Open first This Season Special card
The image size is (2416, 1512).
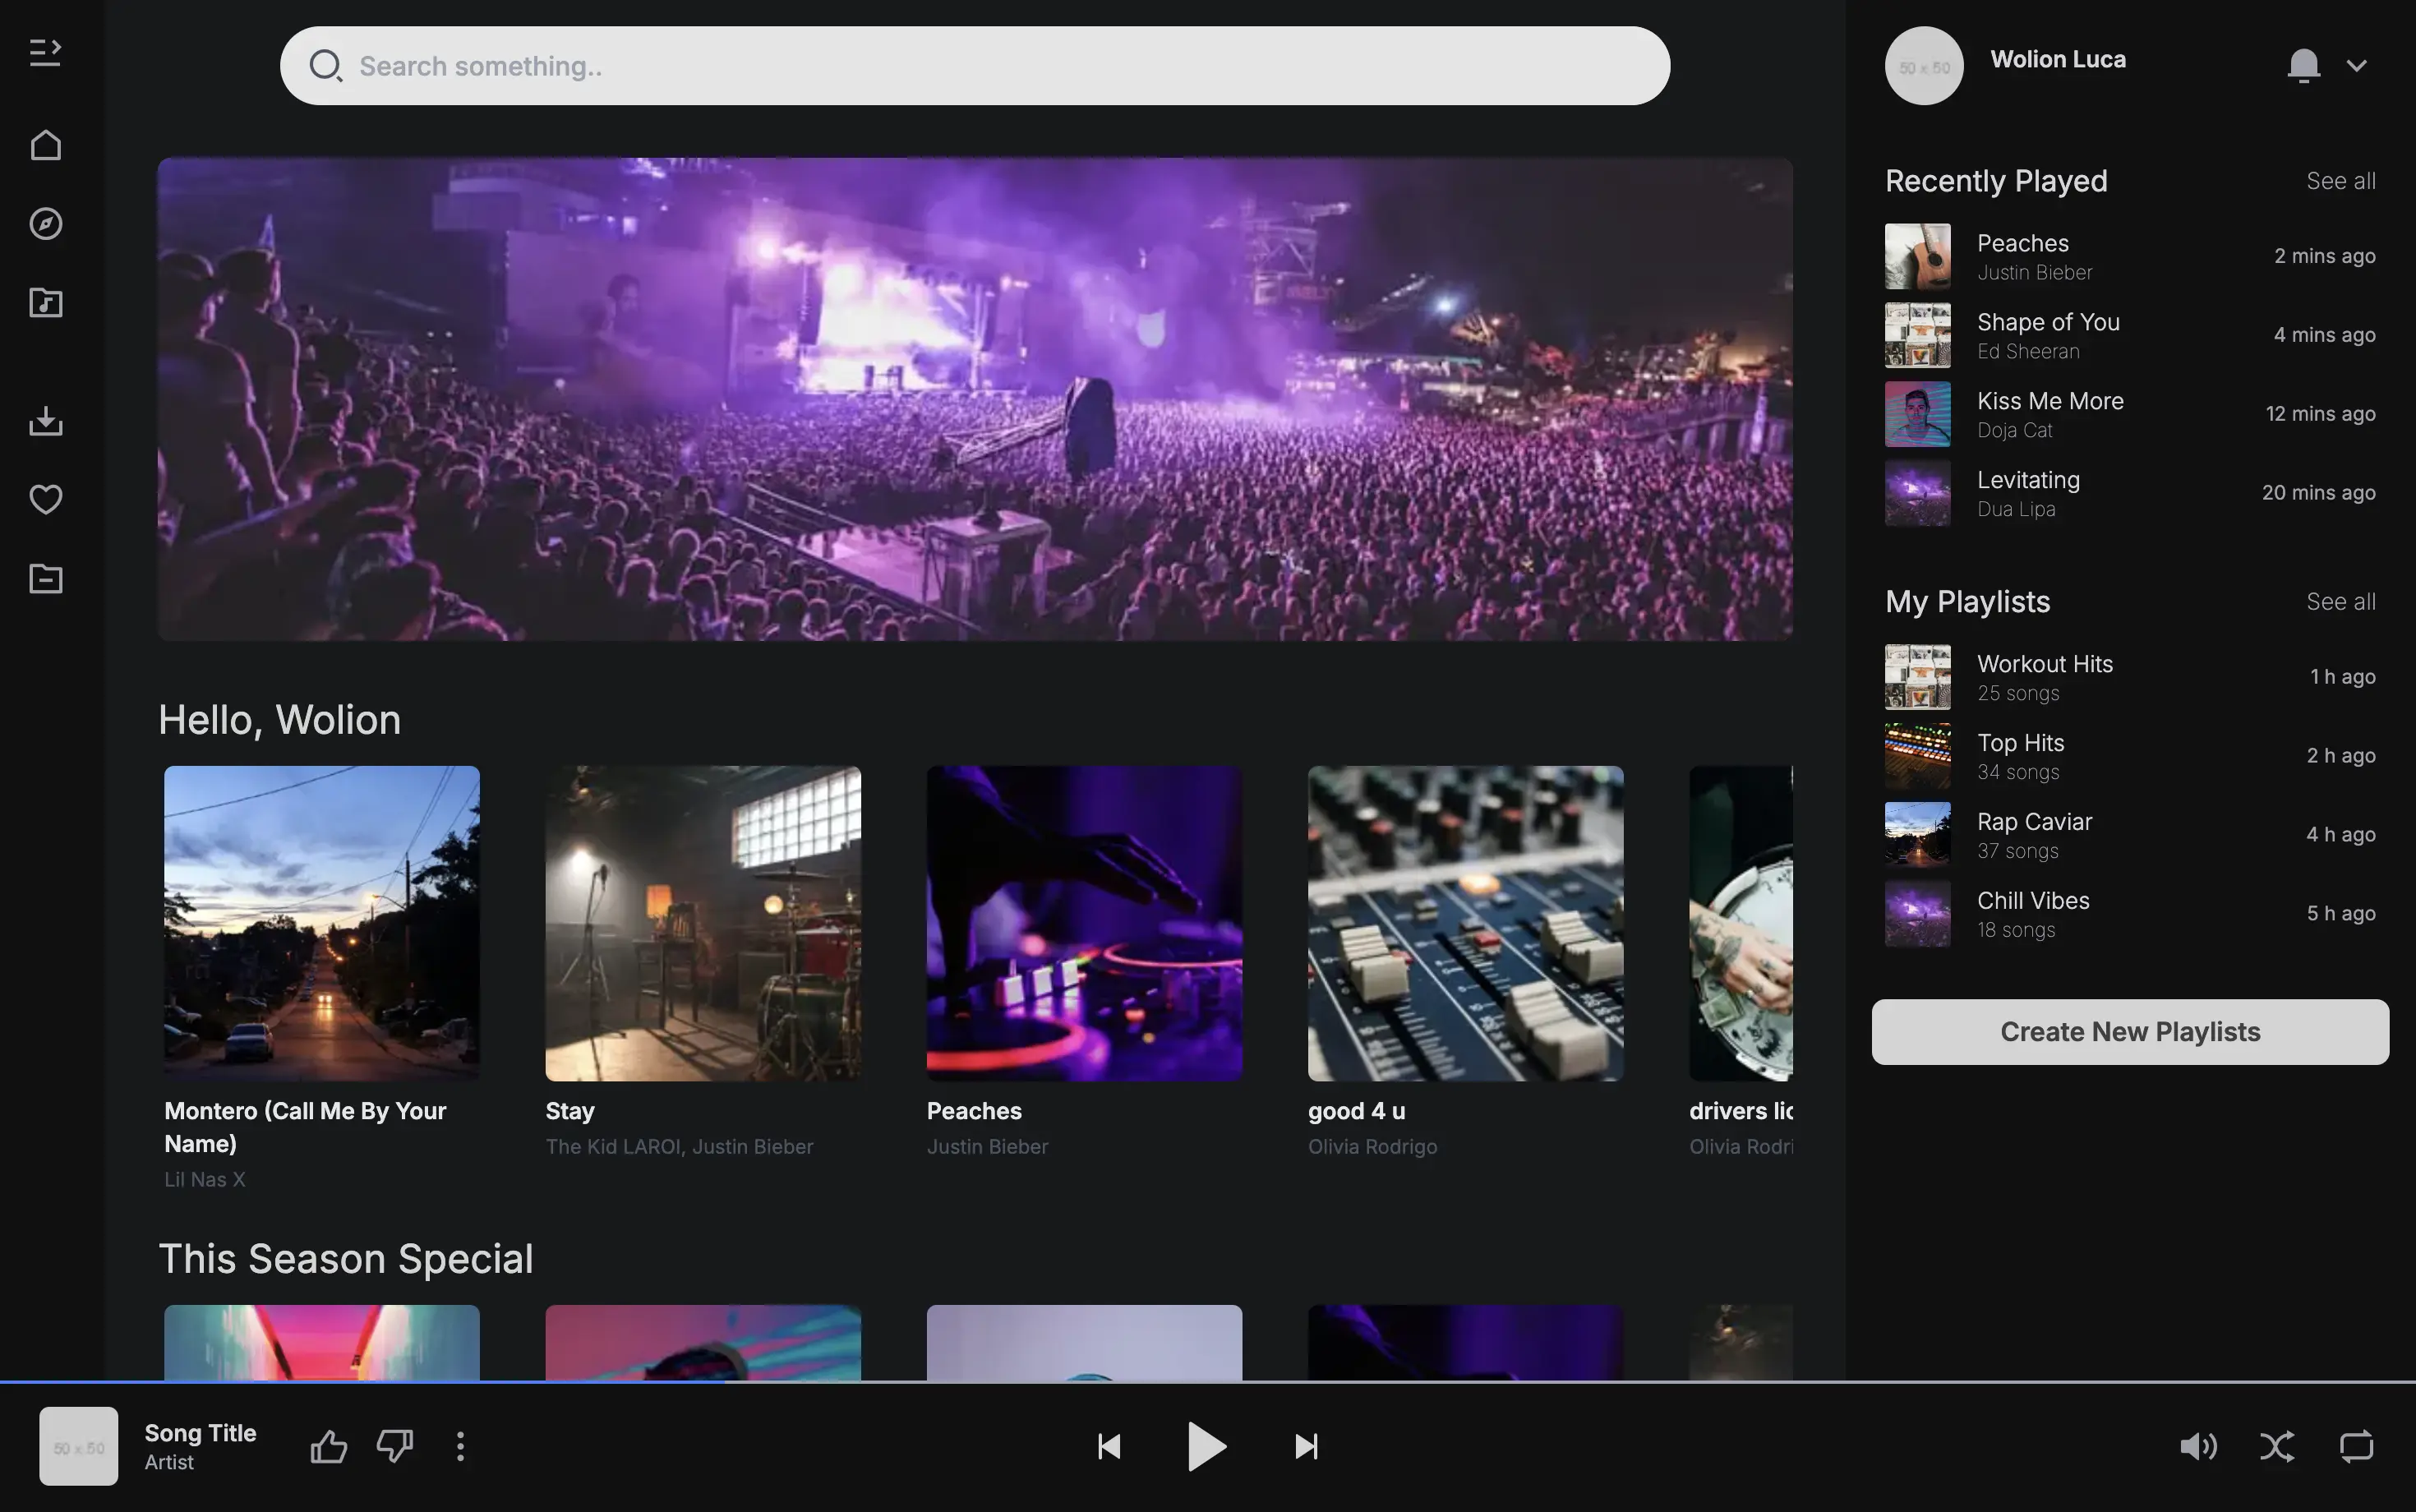pos(321,1342)
